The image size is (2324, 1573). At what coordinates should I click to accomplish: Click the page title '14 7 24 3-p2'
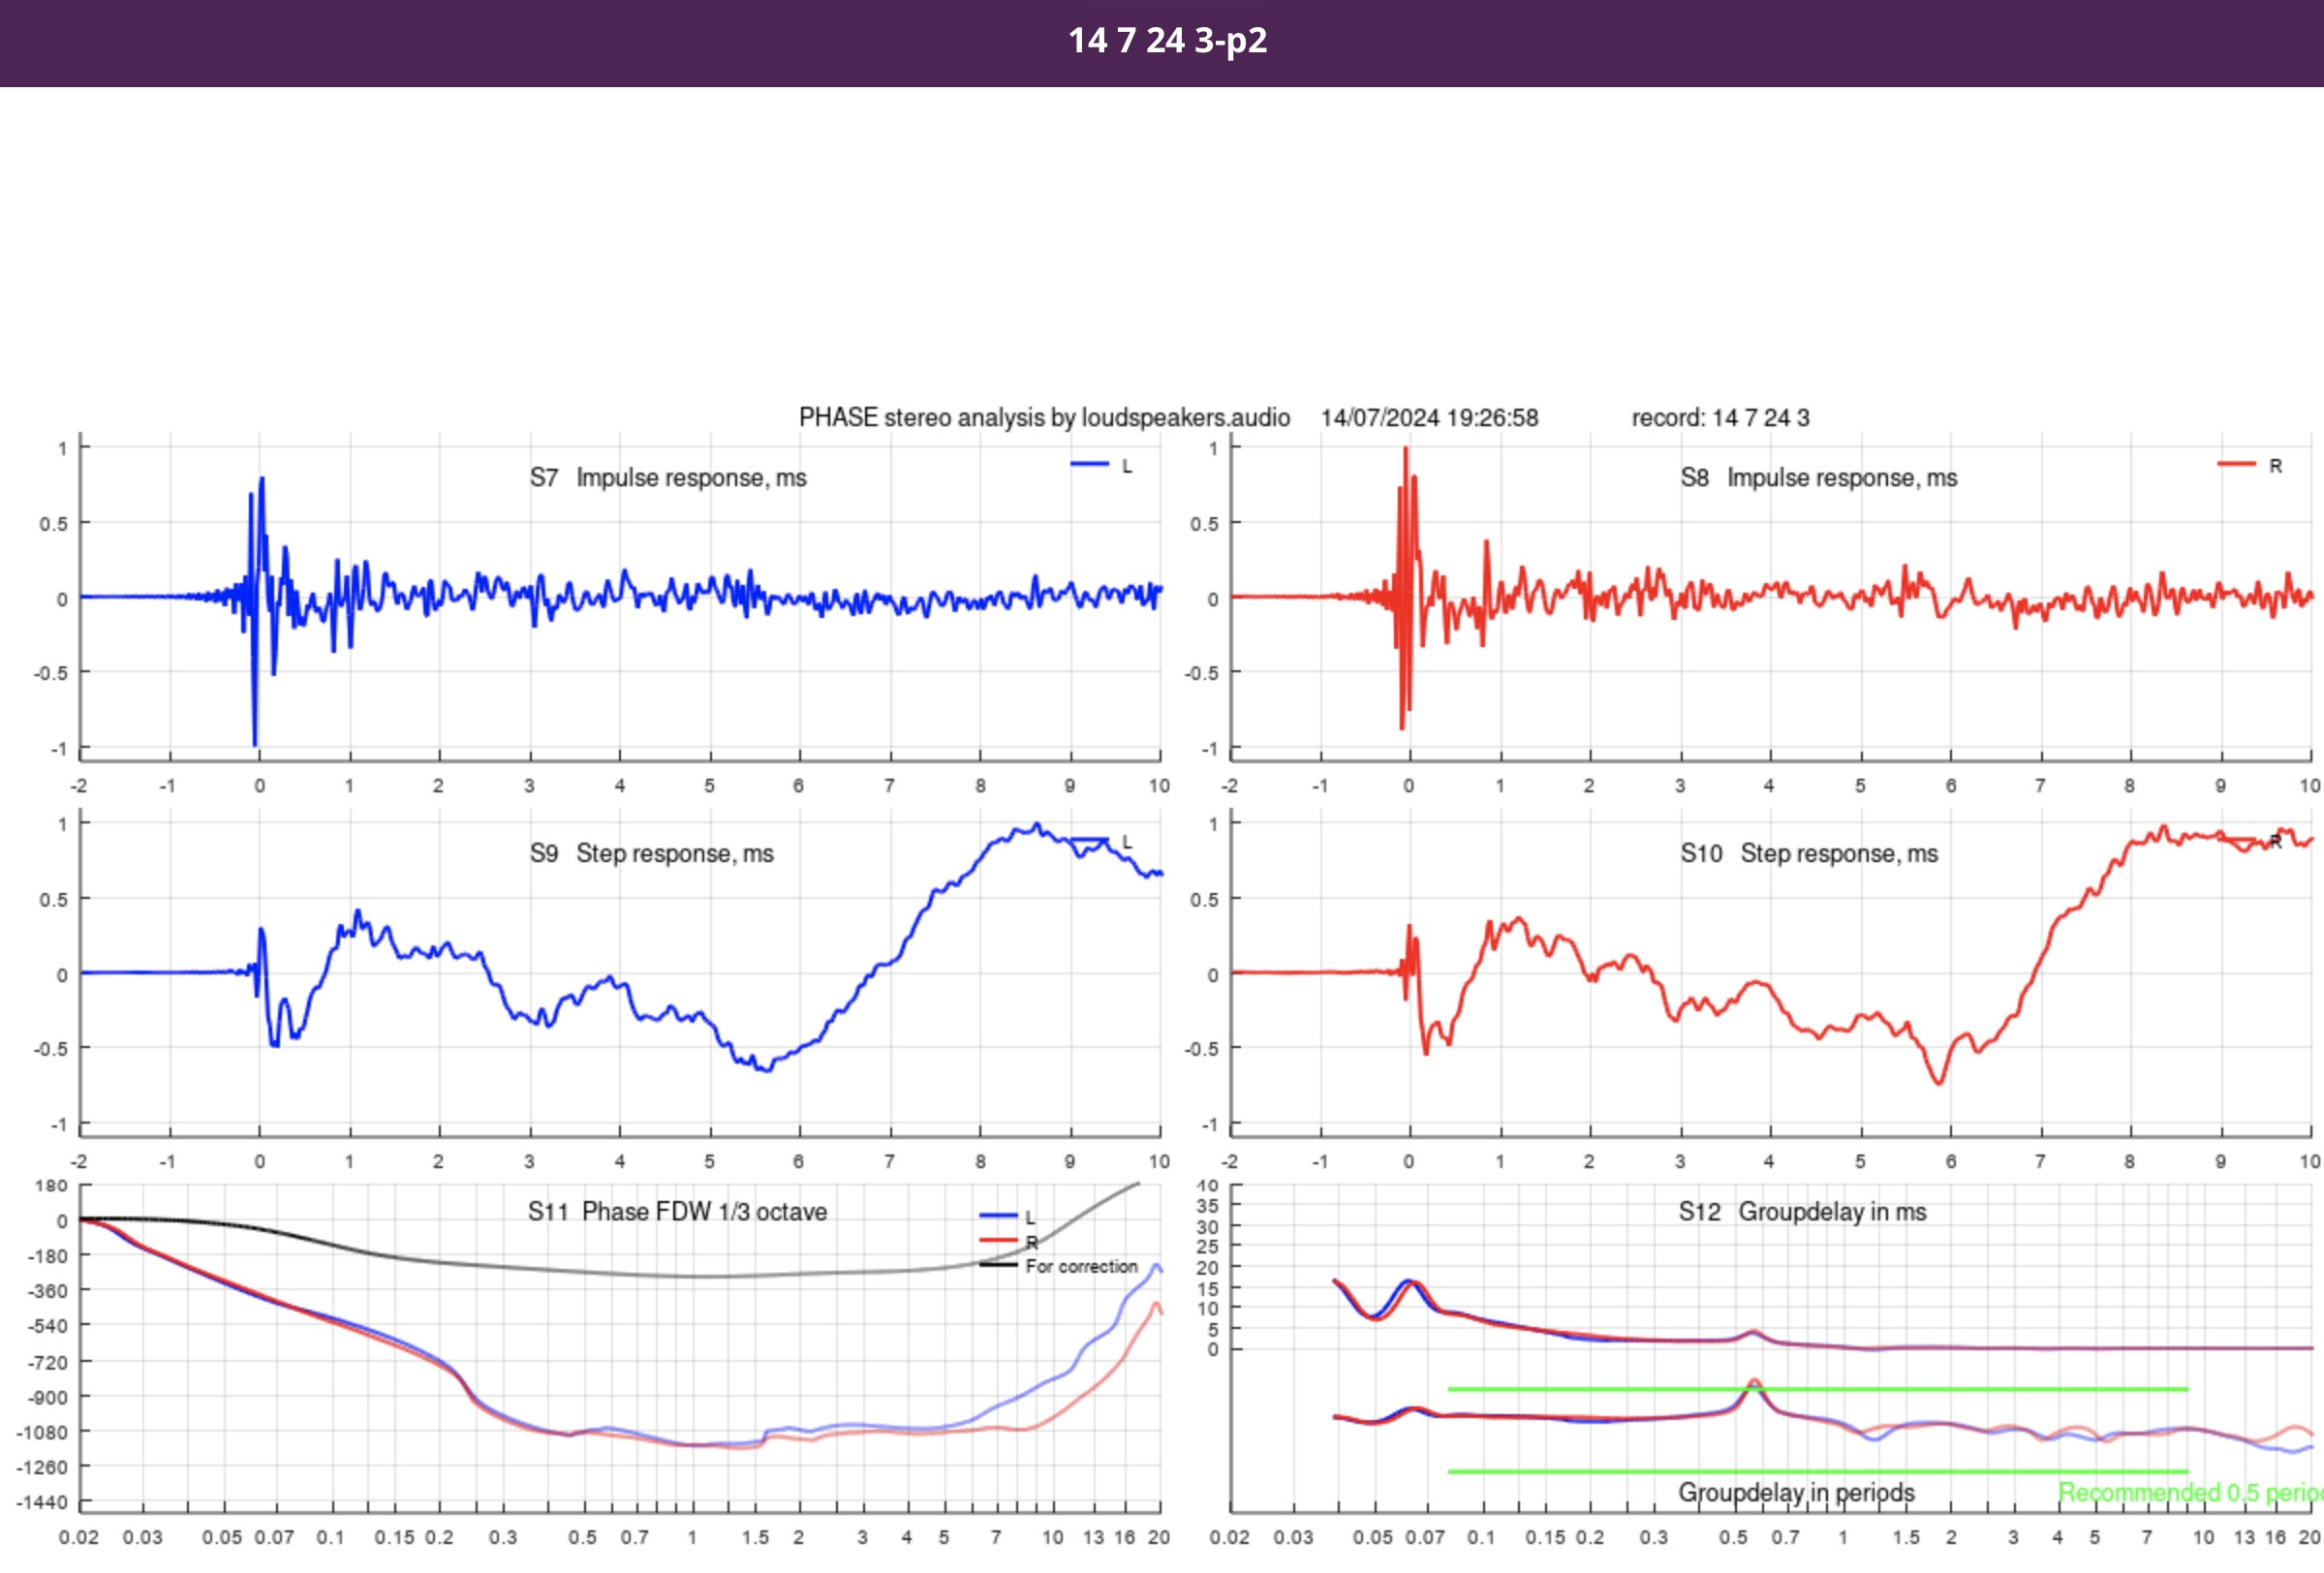(x=1167, y=40)
